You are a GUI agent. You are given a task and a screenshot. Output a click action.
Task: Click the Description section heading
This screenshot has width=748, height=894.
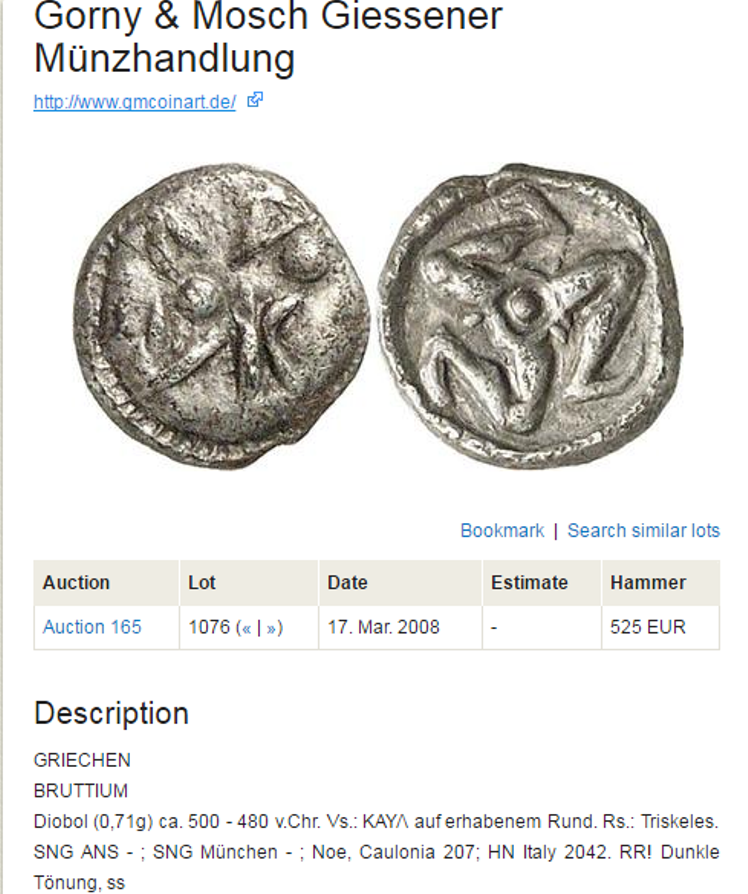(x=111, y=713)
